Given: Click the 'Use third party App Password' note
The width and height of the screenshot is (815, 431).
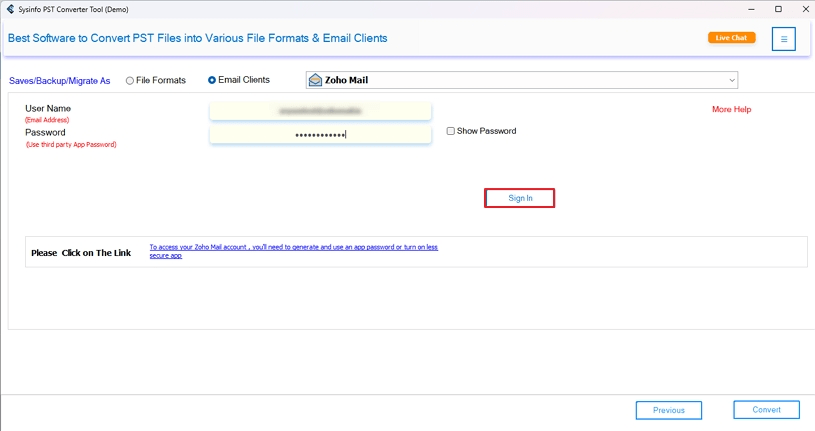Looking at the screenshot, I should tap(71, 145).
